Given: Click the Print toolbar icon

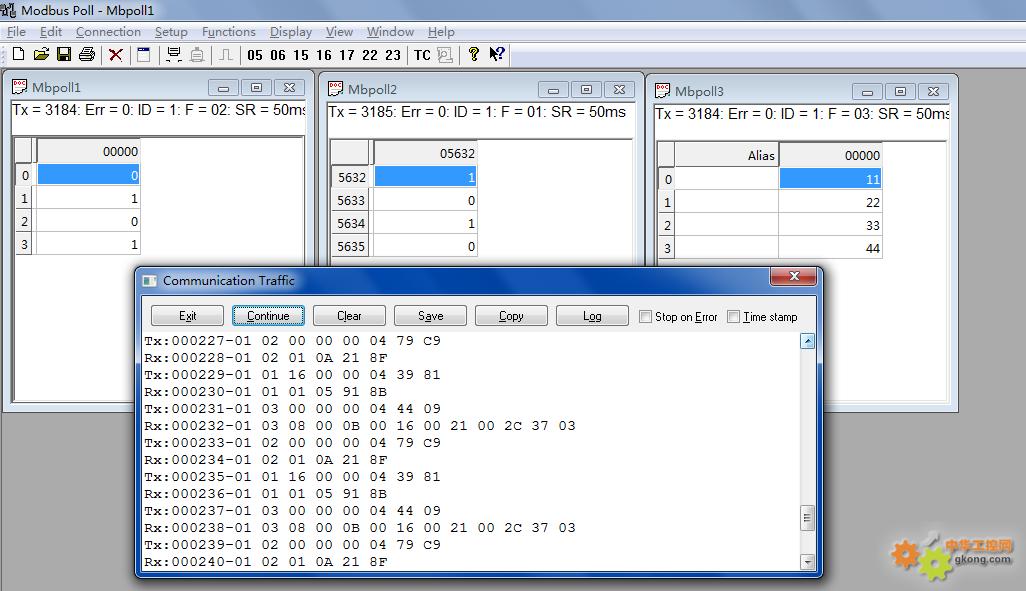Looking at the screenshot, I should pyautogui.click(x=86, y=54).
